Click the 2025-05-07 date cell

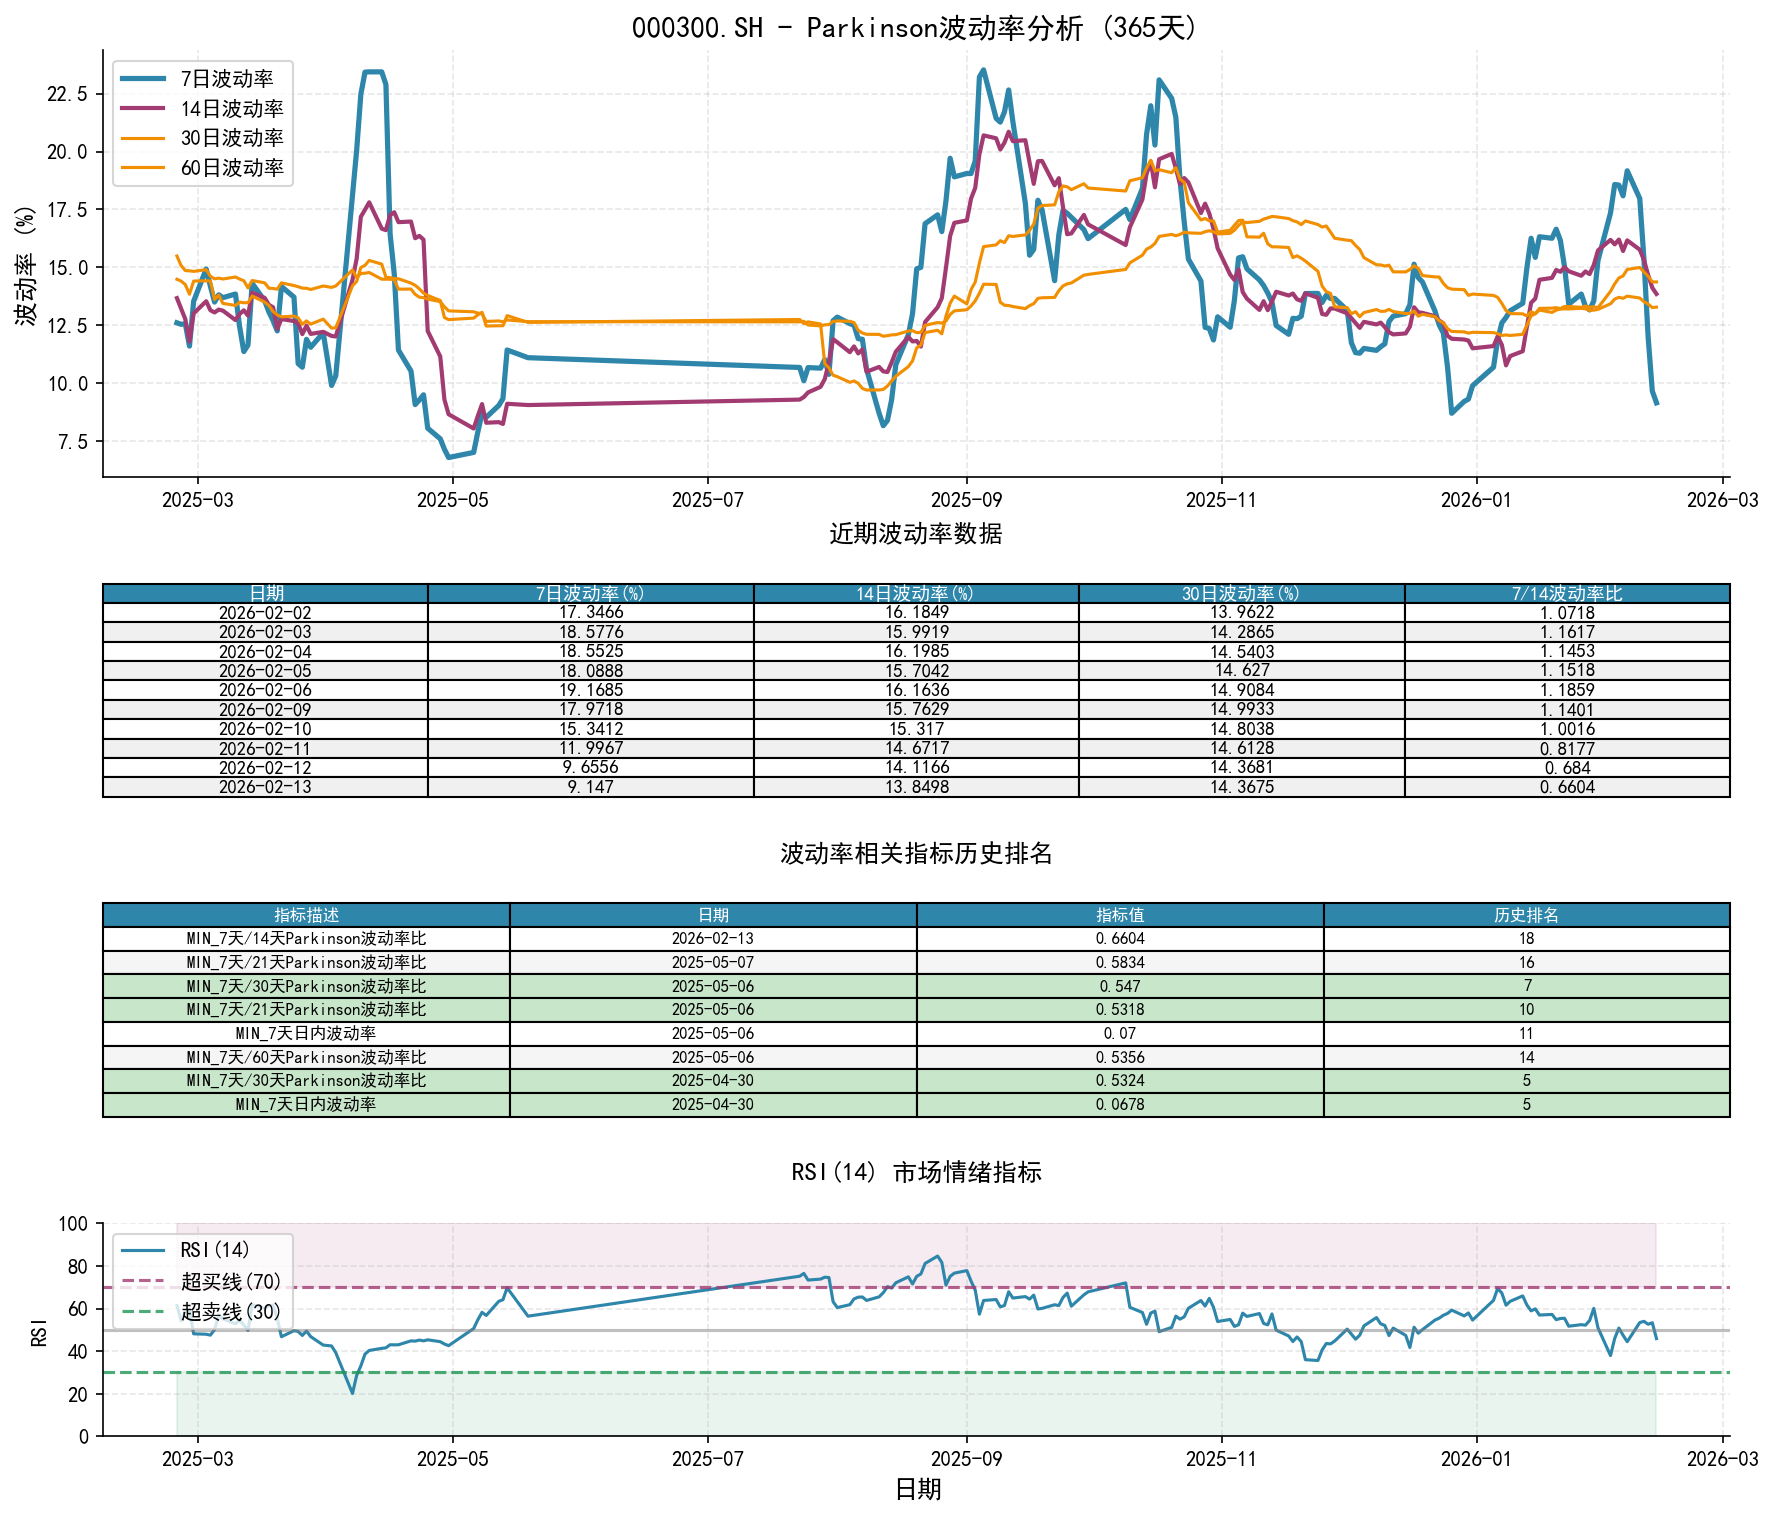point(712,962)
